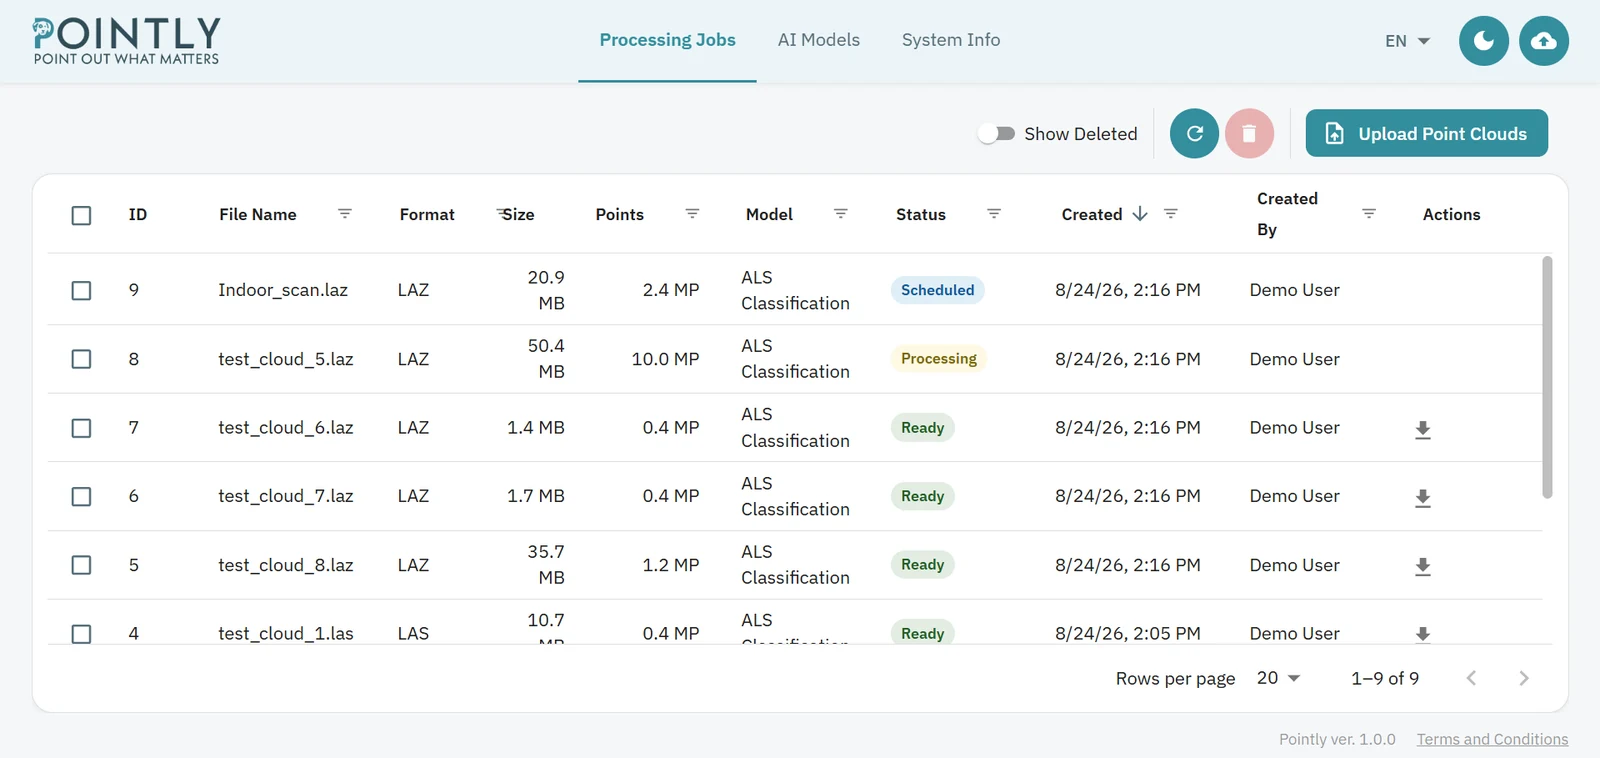Click the Created column sort arrow
This screenshot has height=758, width=1600.
click(x=1140, y=214)
